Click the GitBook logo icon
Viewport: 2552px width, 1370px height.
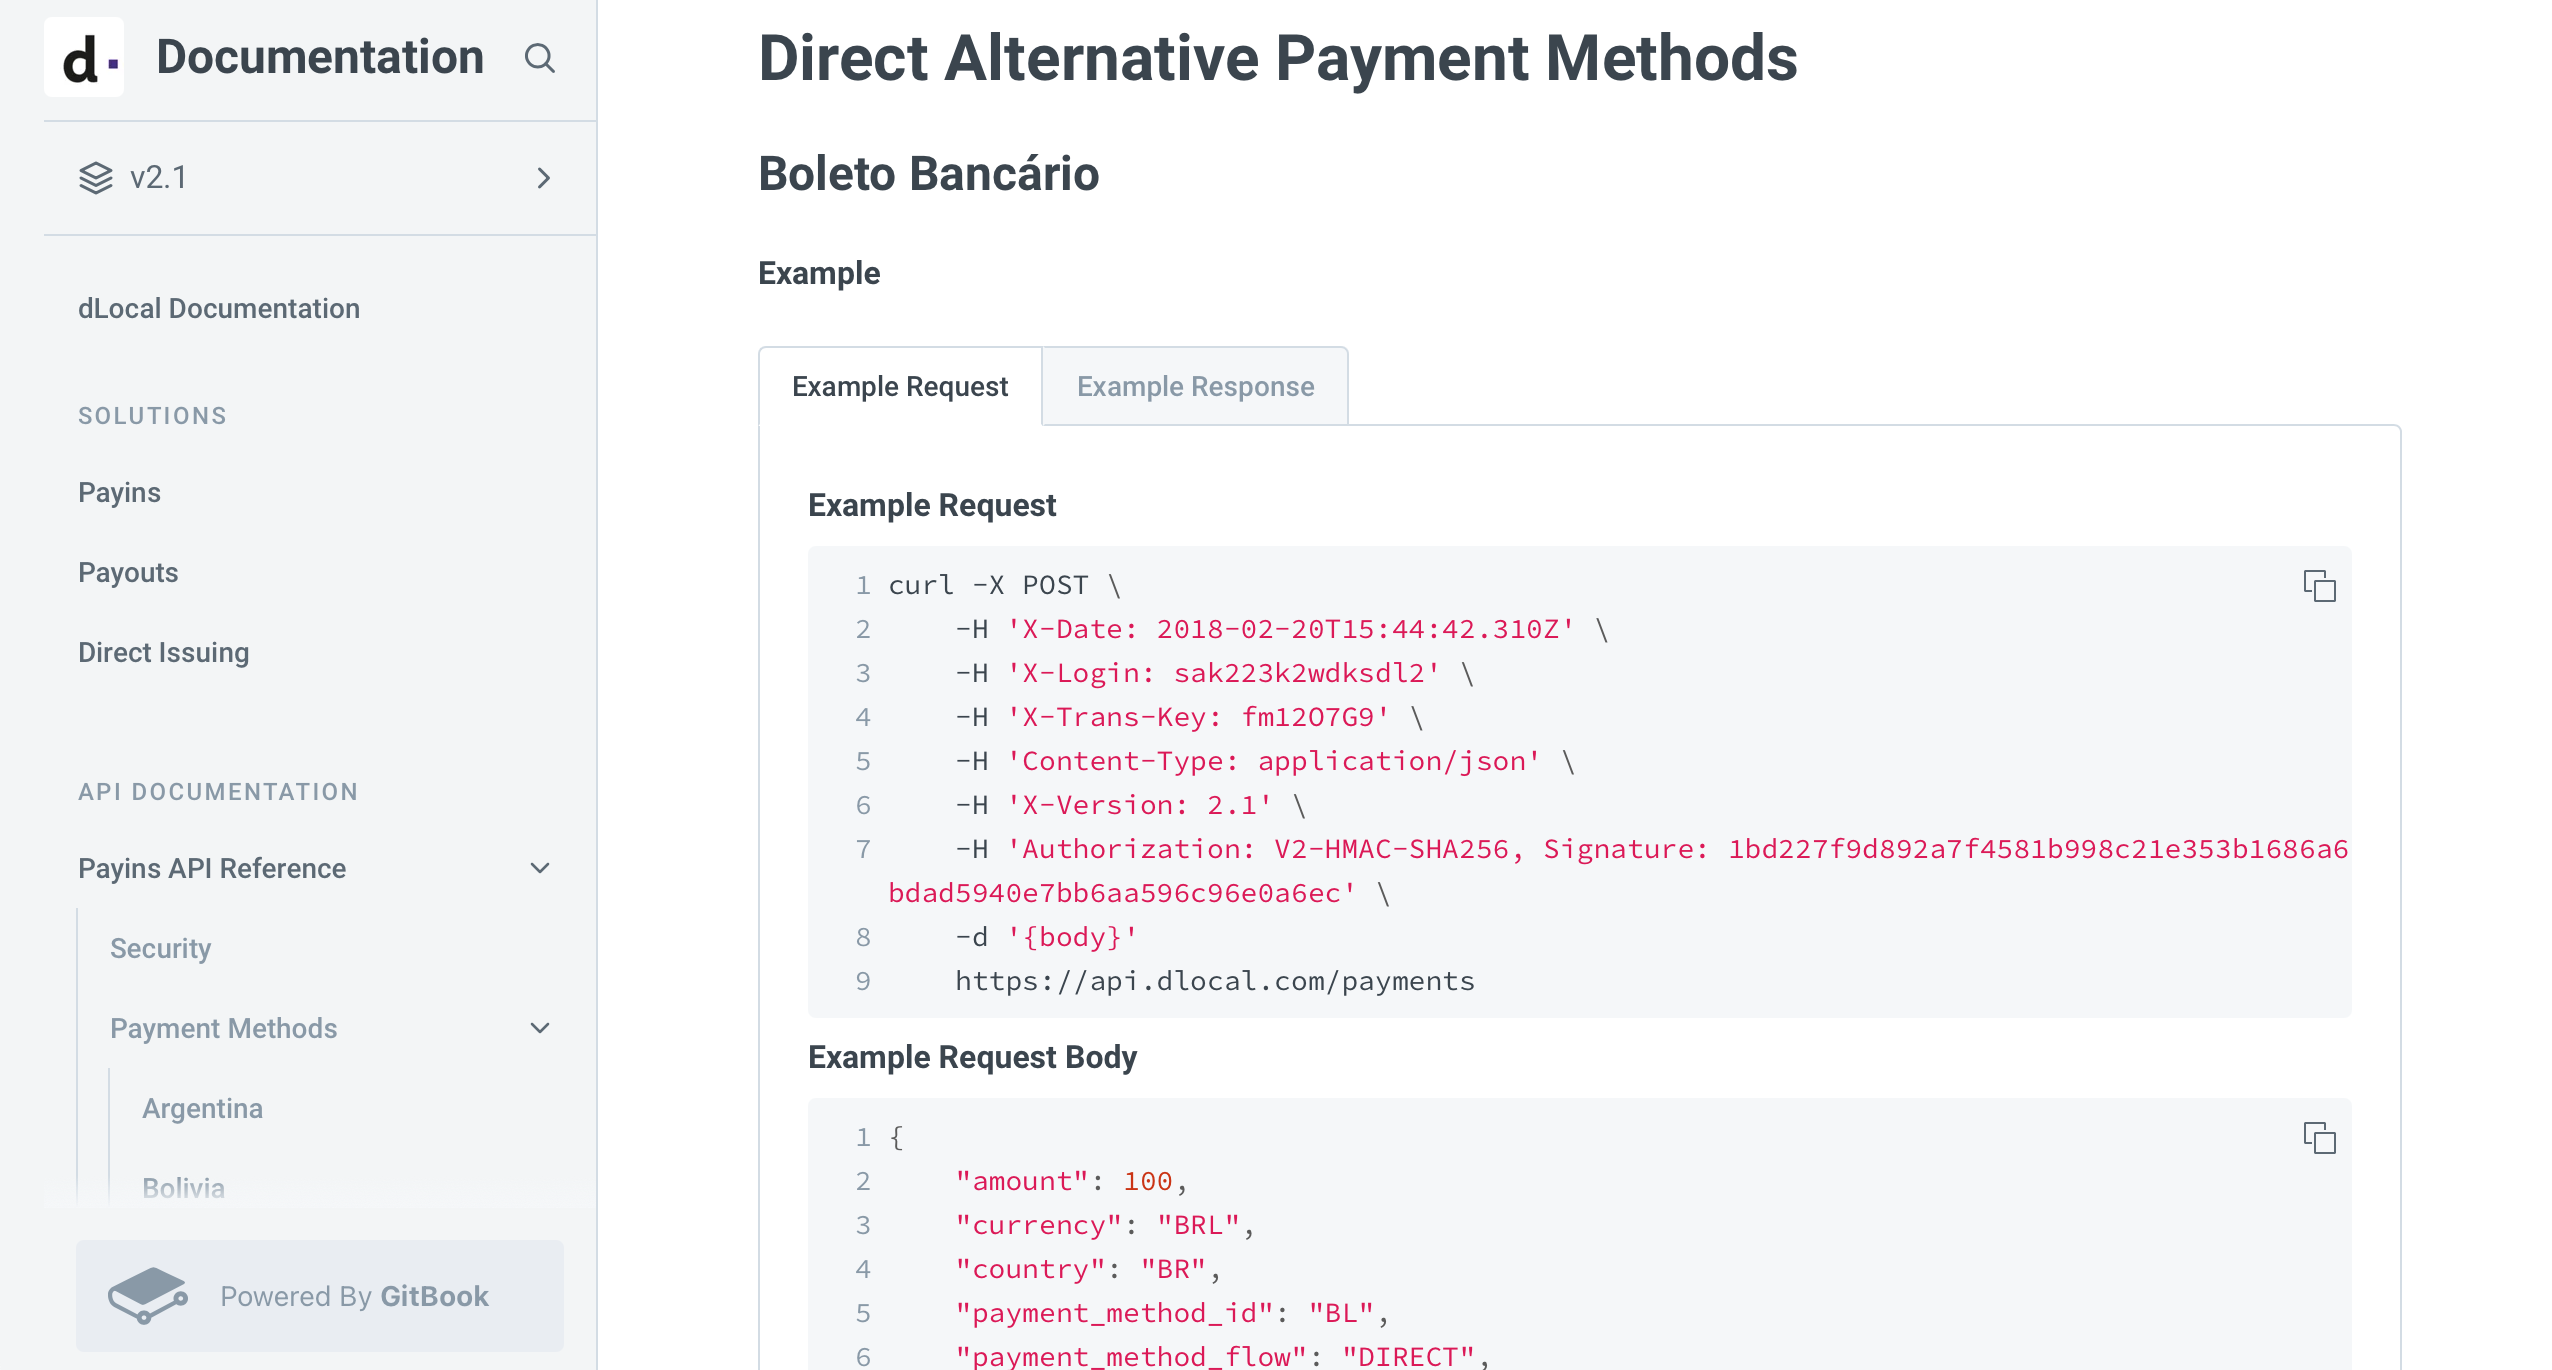click(147, 1296)
